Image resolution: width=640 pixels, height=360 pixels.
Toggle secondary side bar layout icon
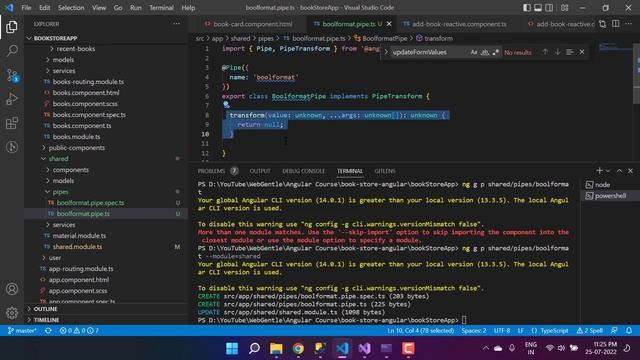pyautogui.click(x=549, y=8)
